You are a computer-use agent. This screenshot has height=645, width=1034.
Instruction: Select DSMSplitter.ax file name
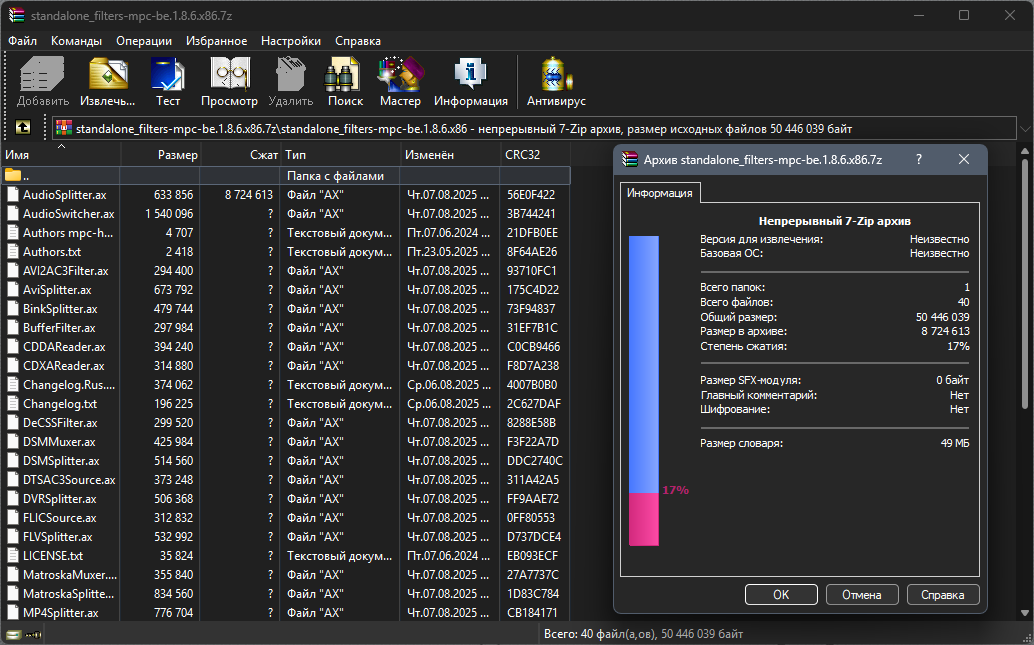(61, 460)
